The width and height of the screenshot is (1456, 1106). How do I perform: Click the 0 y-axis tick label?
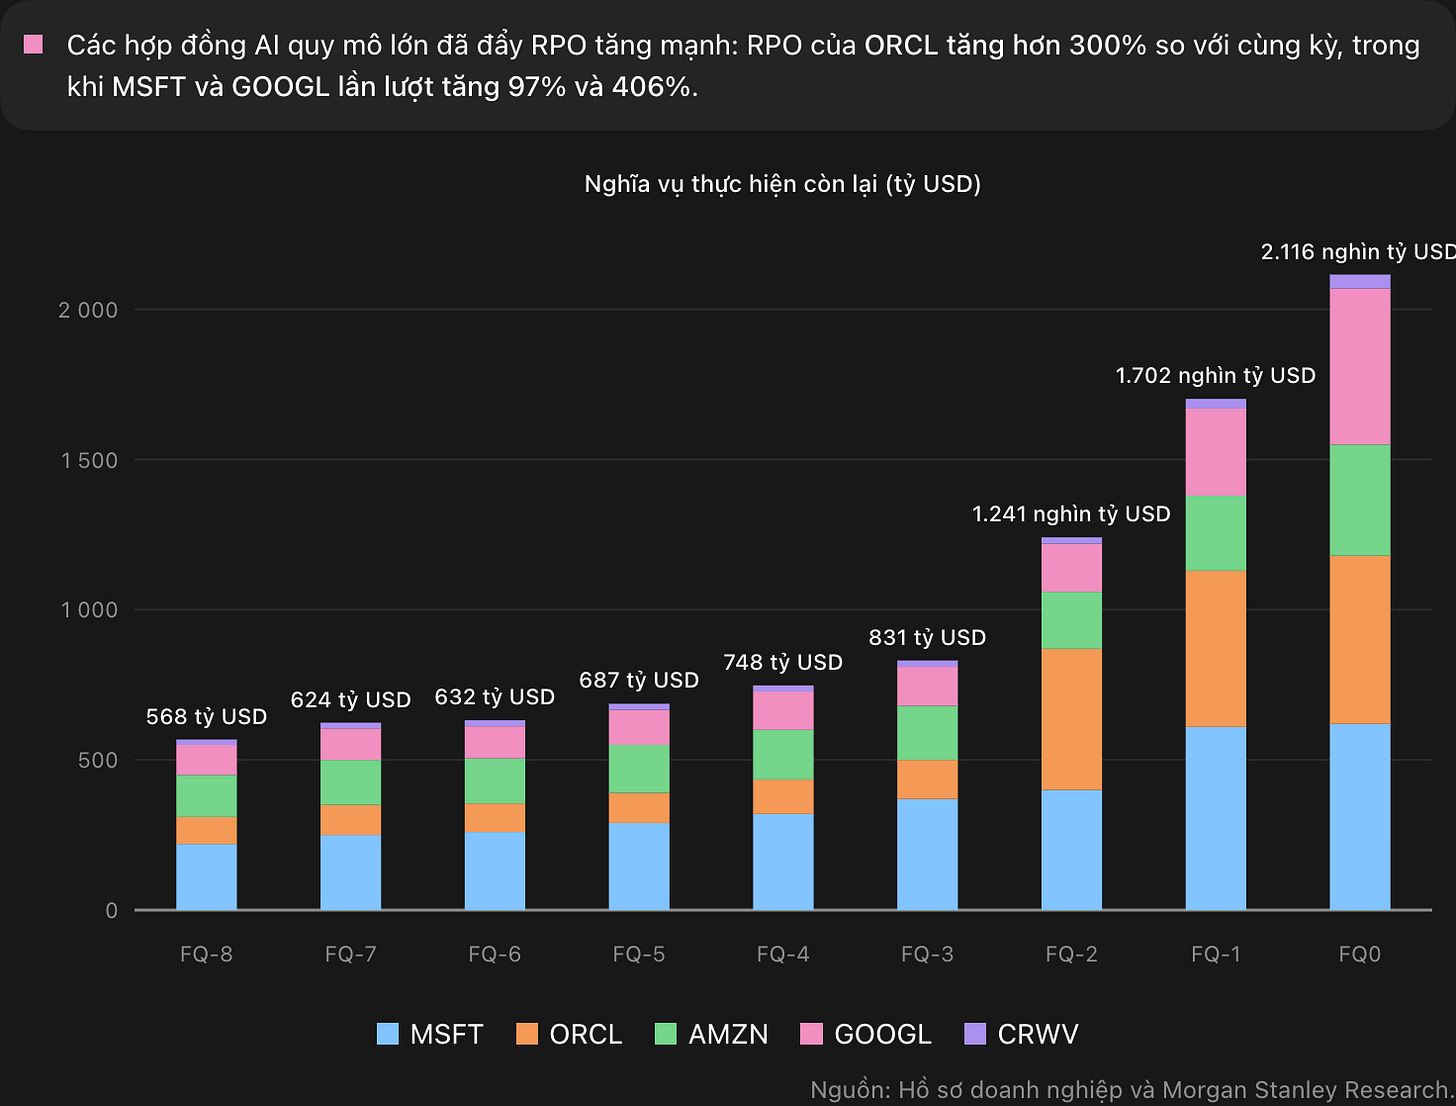[x=112, y=910]
